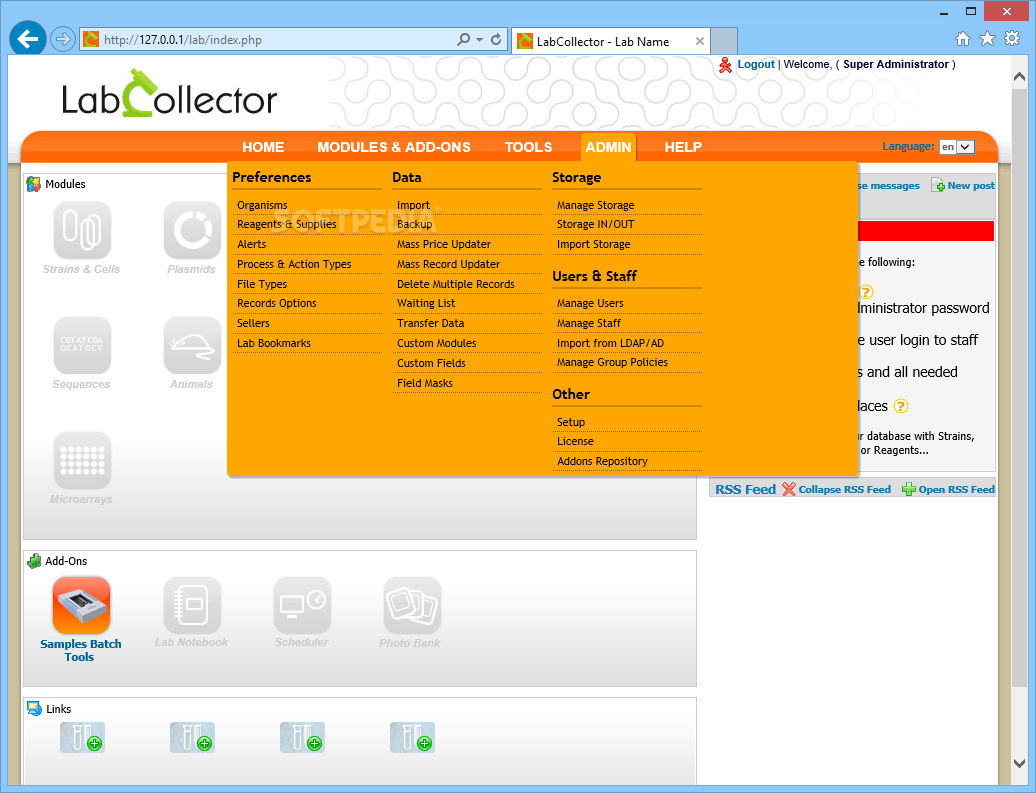Select Organisms under Preferences

click(262, 206)
